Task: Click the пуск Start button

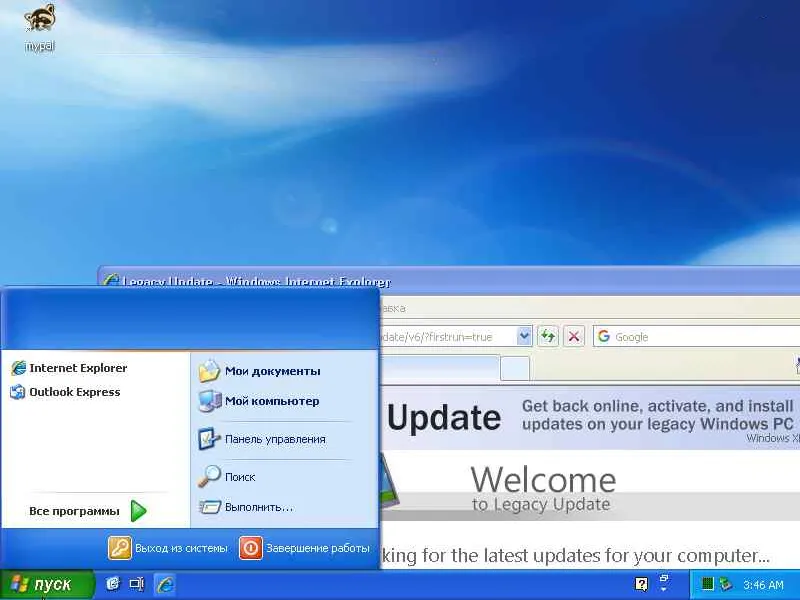Action: [x=47, y=585]
